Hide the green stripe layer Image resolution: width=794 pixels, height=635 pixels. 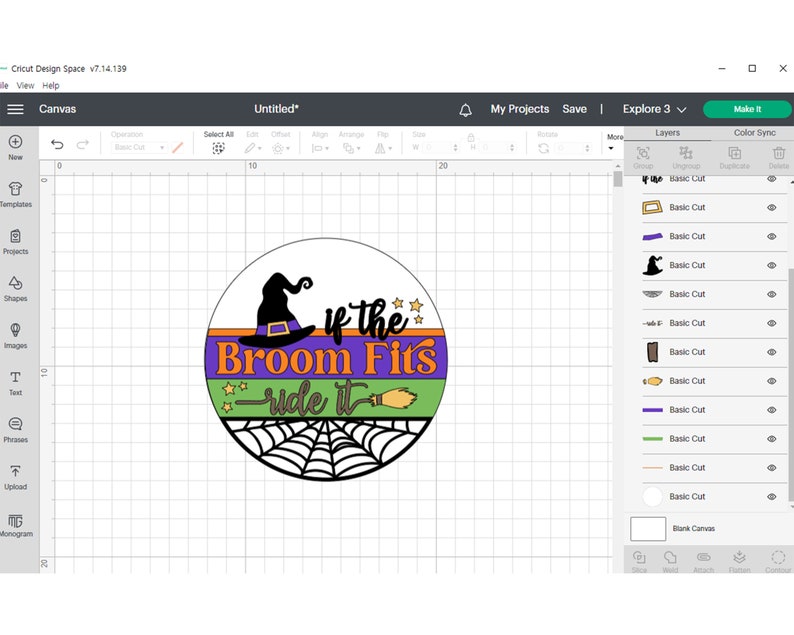pyautogui.click(x=772, y=439)
